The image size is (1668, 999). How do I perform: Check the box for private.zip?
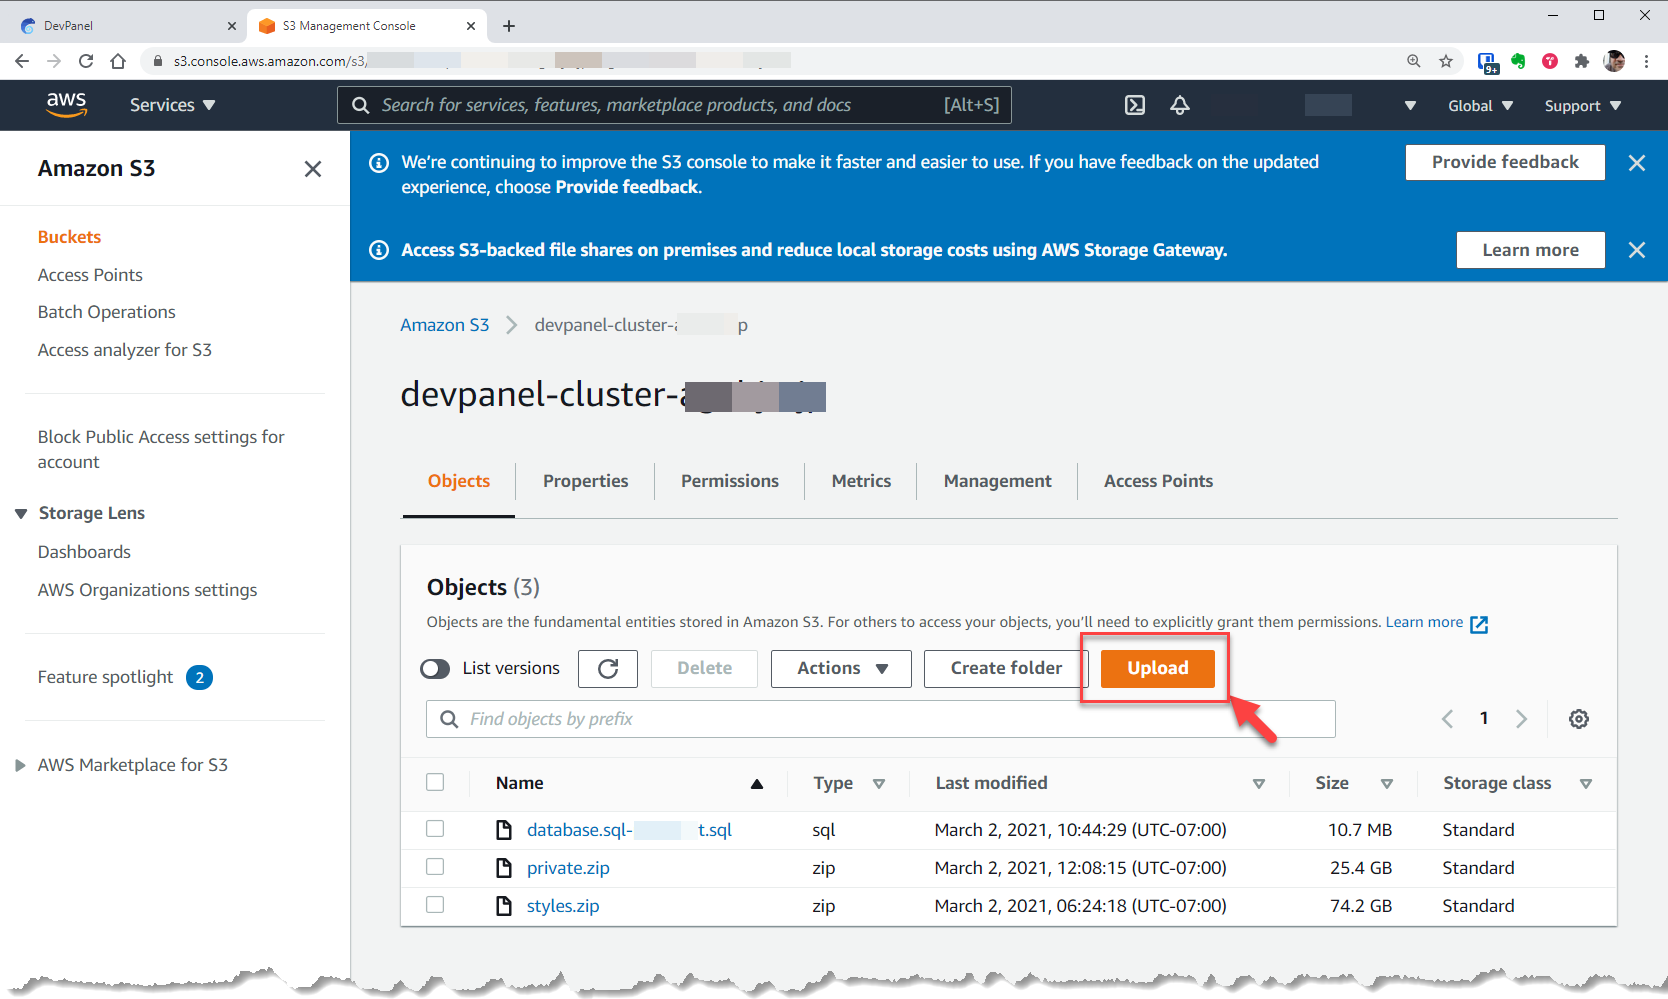click(x=435, y=867)
